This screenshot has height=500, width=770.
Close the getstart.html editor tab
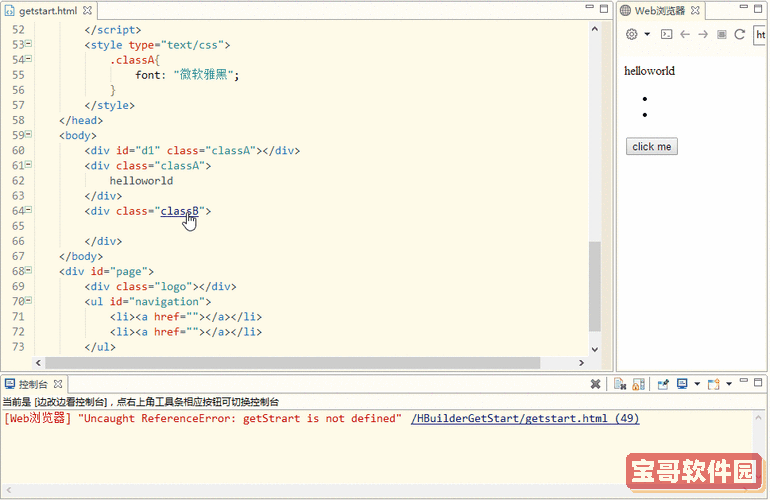[x=87, y=10]
